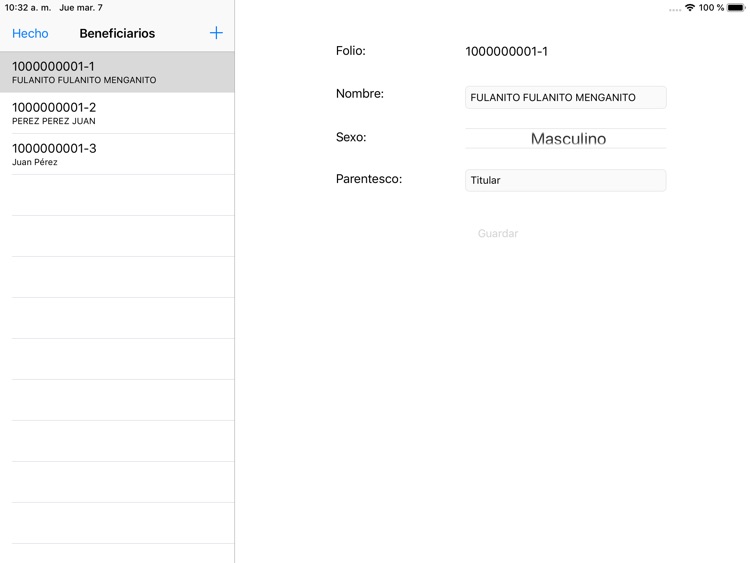Tap the Parentesco: label

(x=369, y=179)
